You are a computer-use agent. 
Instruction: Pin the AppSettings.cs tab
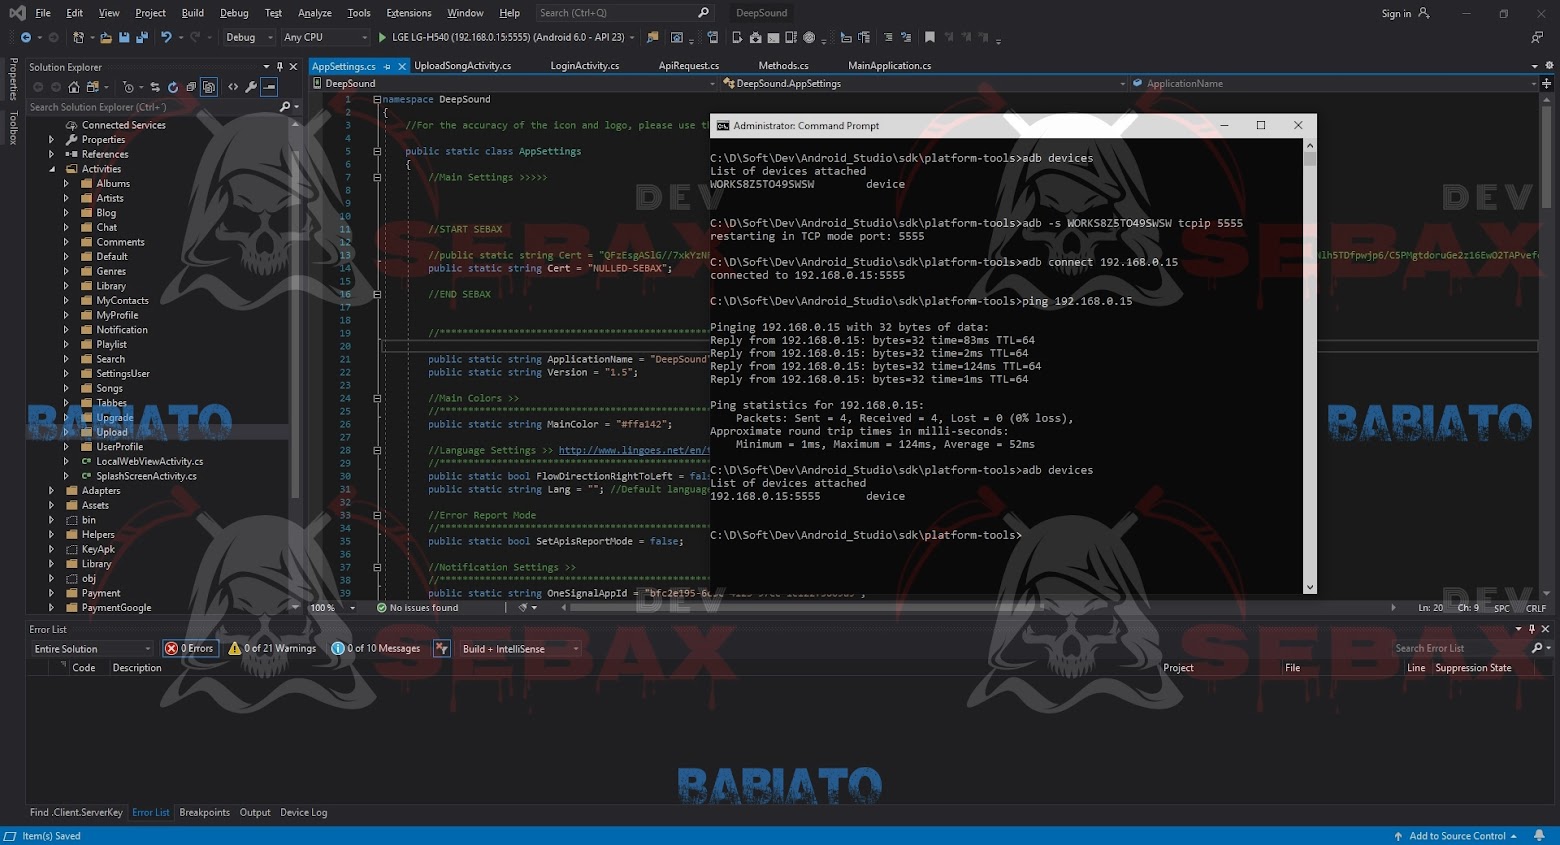pos(387,66)
